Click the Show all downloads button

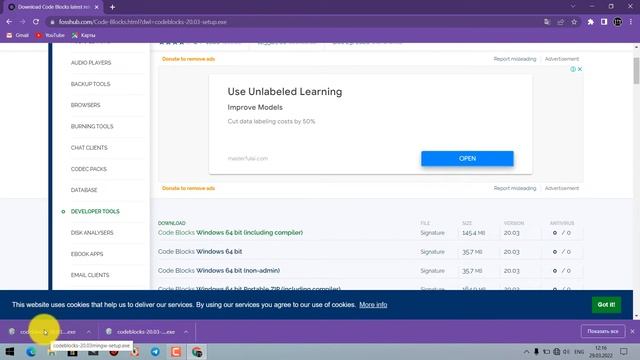click(x=602, y=331)
